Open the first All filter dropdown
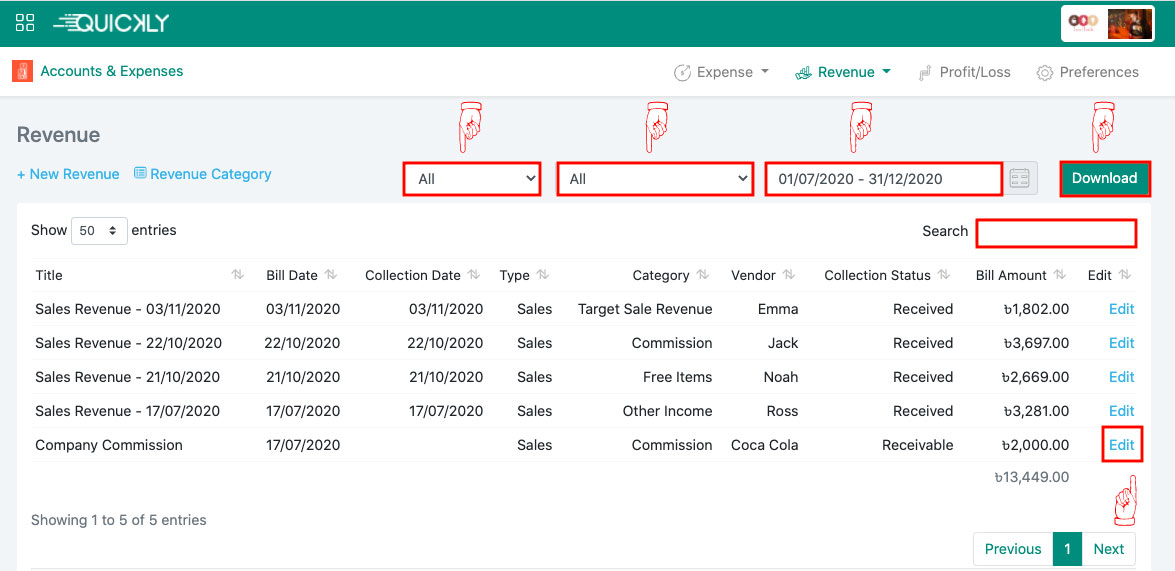1175x571 pixels. (x=472, y=179)
